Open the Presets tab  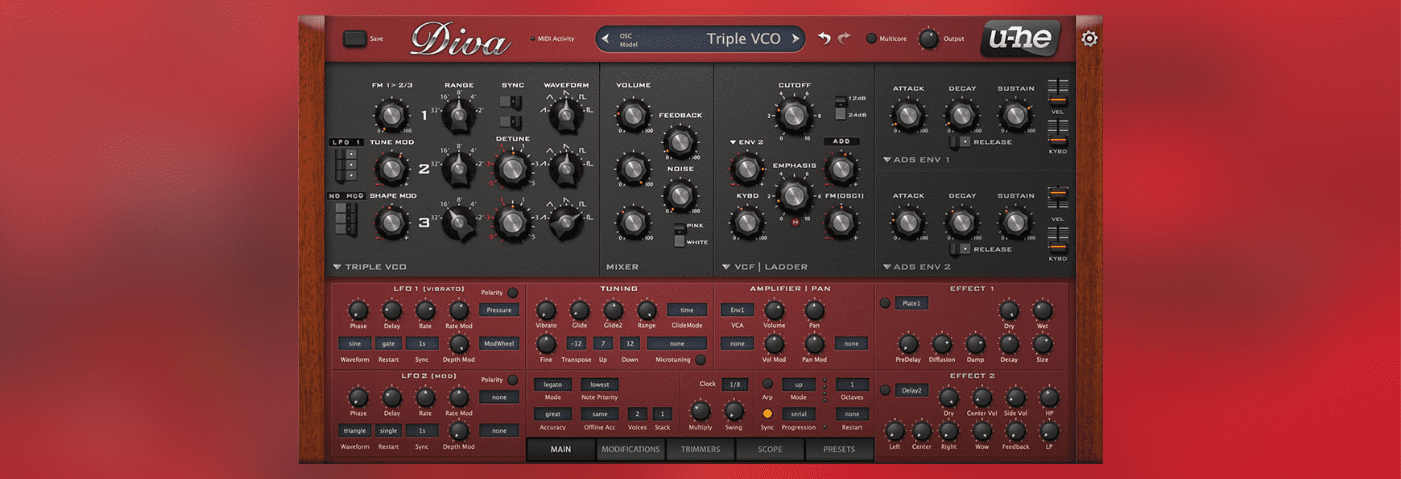(x=839, y=449)
